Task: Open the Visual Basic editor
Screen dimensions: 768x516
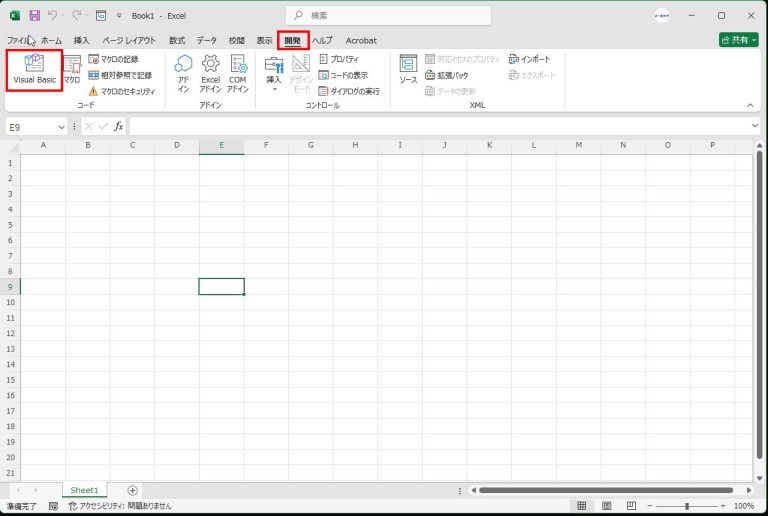Action: (34, 70)
